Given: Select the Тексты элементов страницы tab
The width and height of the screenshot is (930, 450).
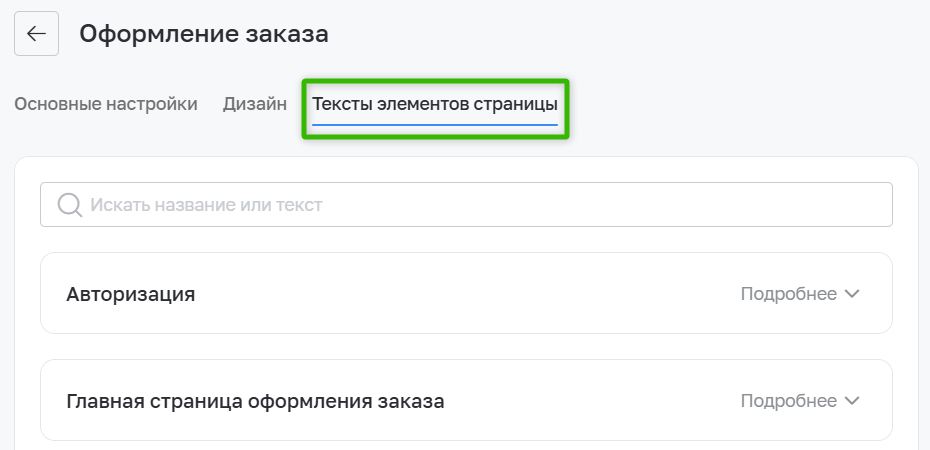Looking at the screenshot, I should (435, 104).
